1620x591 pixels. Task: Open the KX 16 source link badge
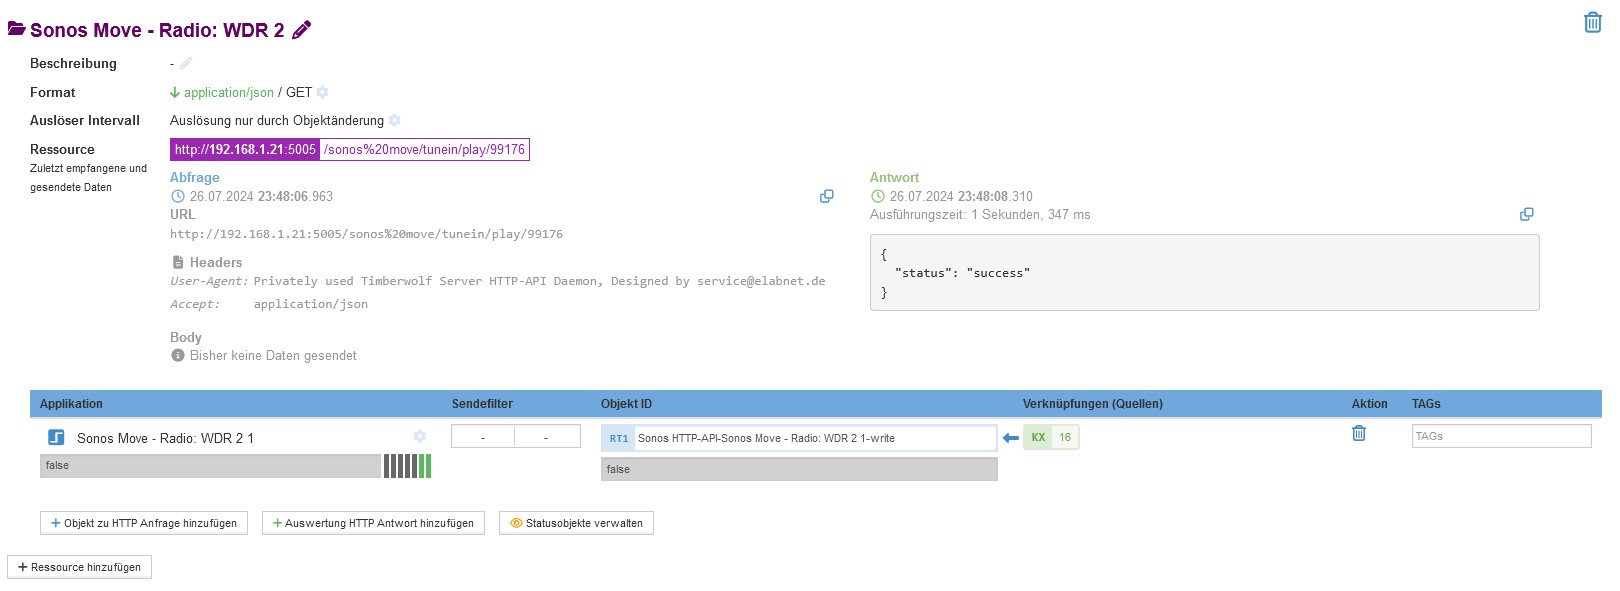click(1051, 437)
